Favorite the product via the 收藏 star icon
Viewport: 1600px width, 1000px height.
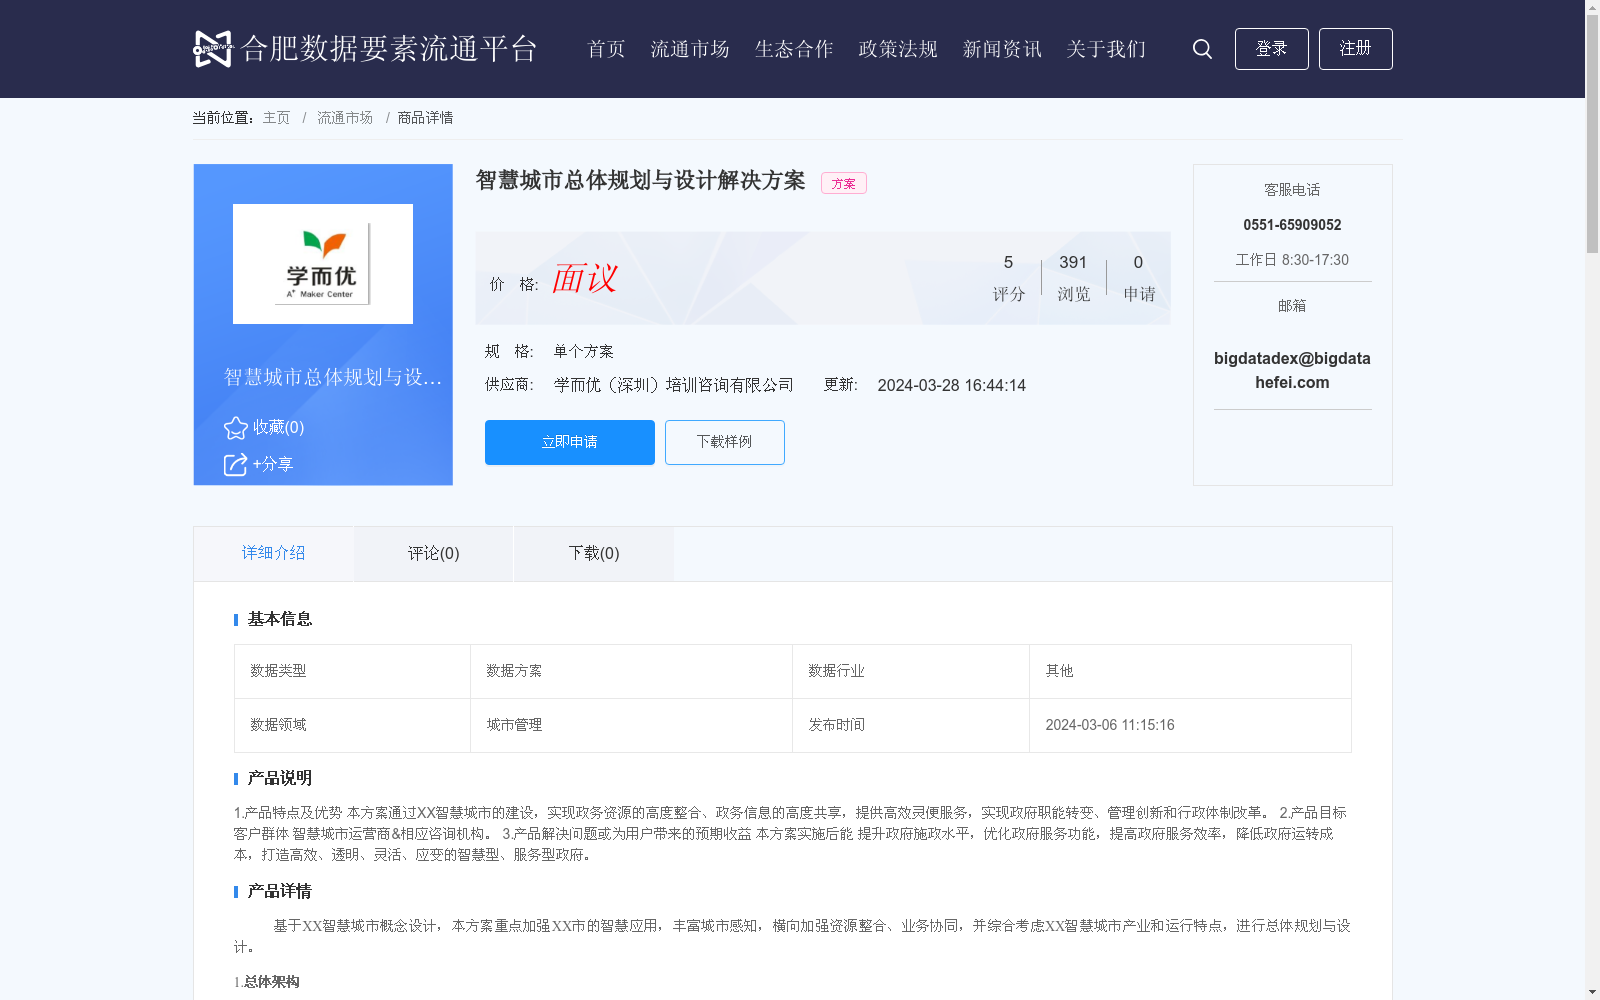click(235, 428)
